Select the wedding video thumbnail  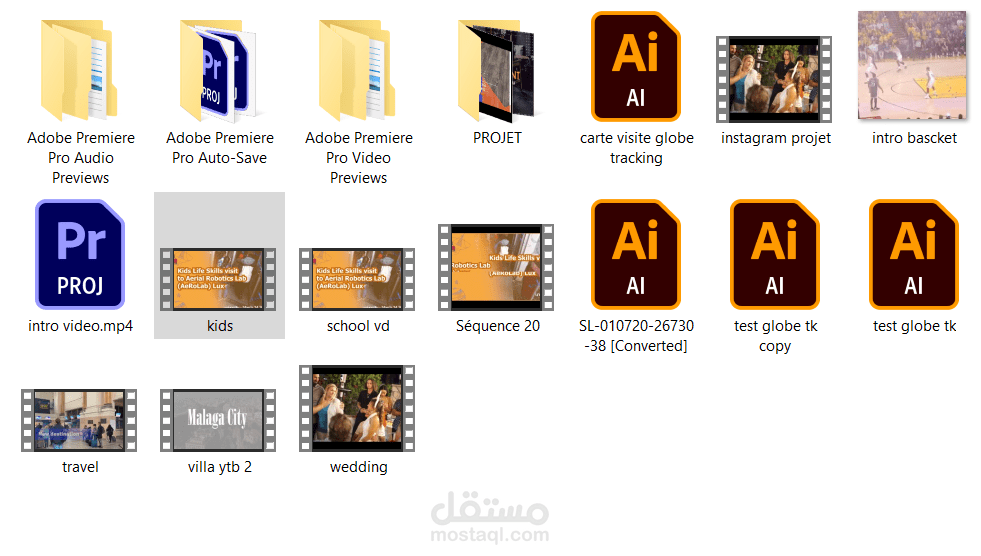357,408
